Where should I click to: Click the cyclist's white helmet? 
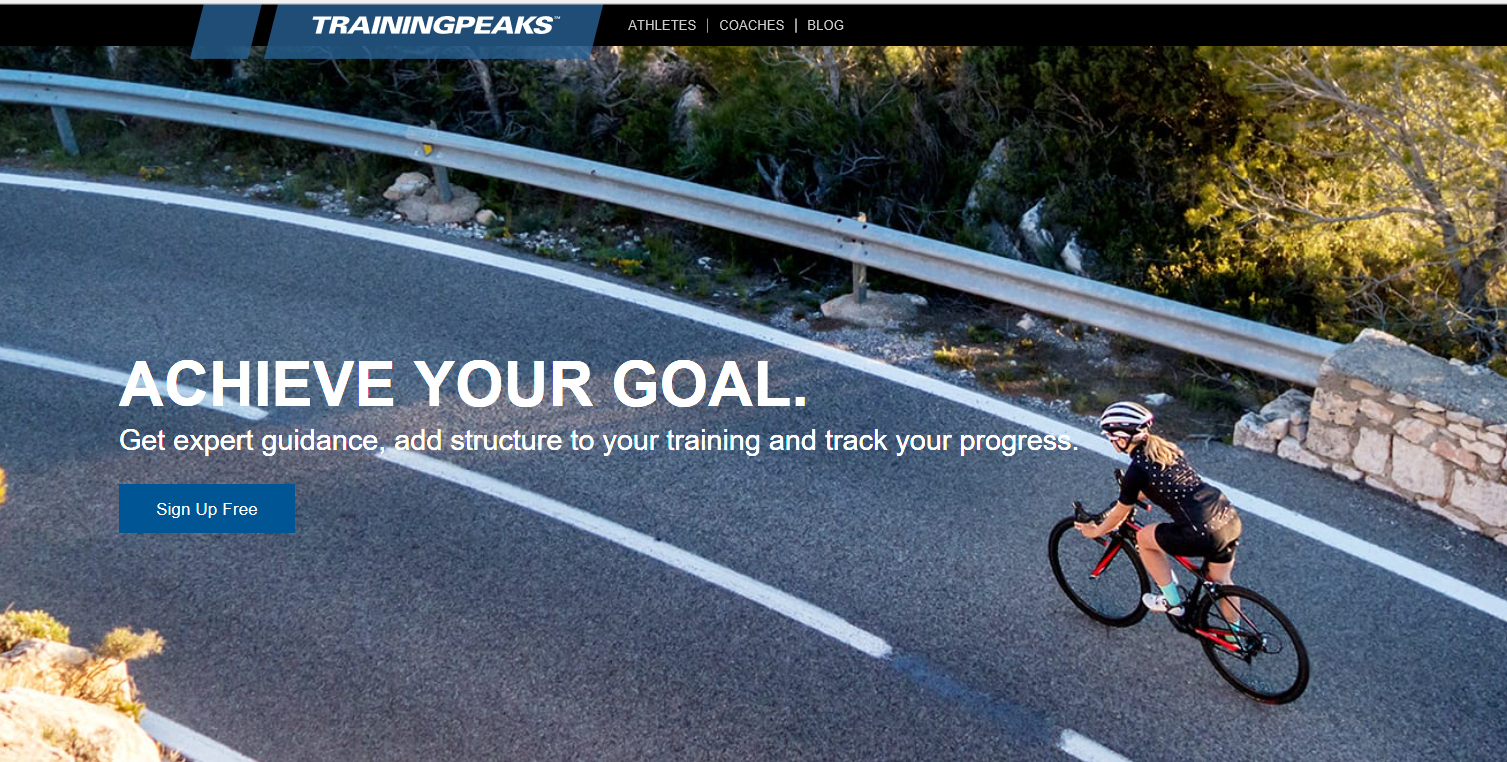[x=1126, y=415]
